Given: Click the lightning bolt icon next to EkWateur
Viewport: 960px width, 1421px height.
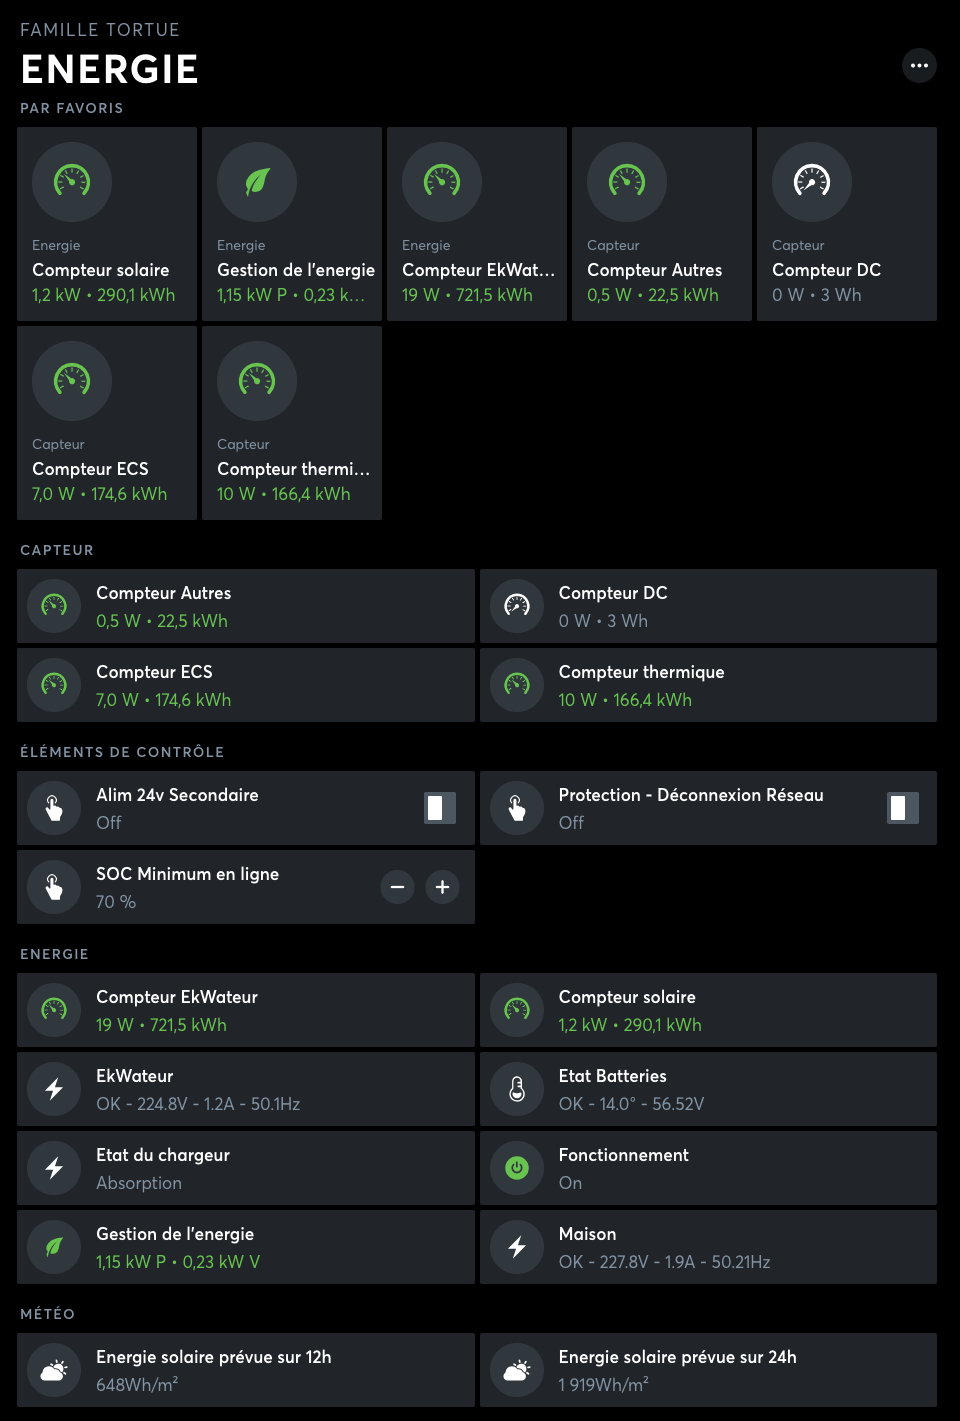Looking at the screenshot, I should coord(54,1089).
